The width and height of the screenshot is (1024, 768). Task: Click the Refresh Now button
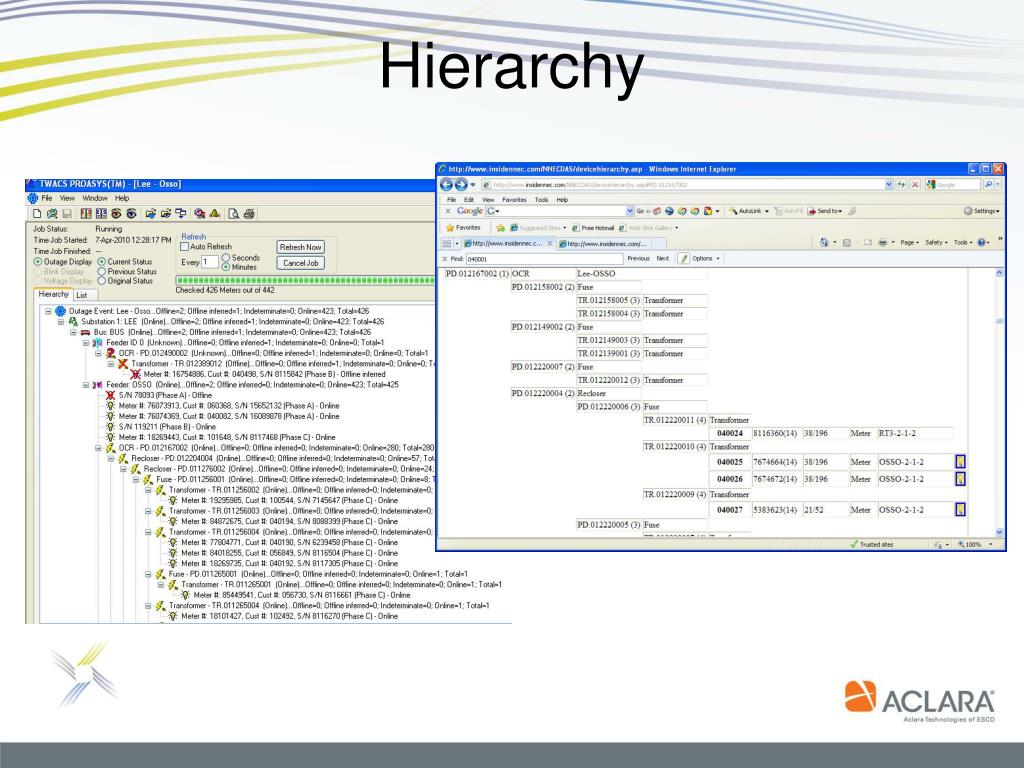300,248
